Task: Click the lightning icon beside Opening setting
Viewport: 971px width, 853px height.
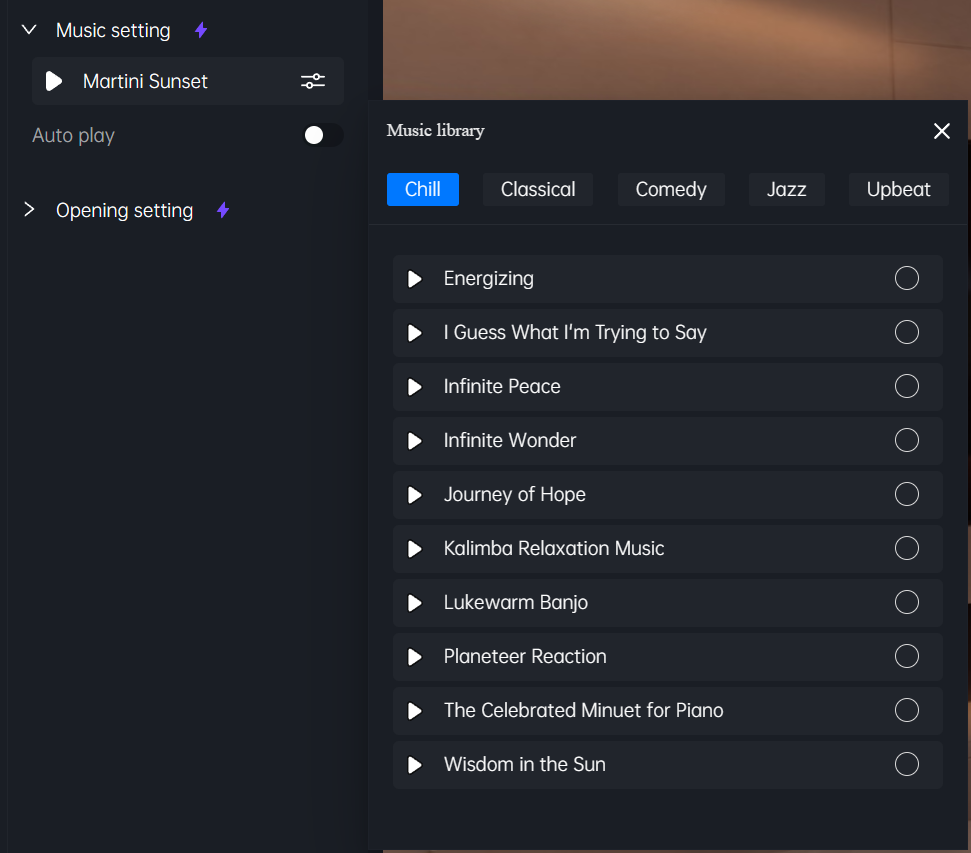Action: [223, 210]
